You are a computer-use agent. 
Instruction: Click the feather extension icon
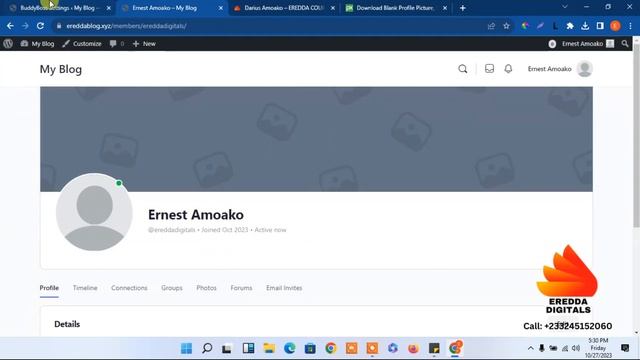click(x=540, y=26)
